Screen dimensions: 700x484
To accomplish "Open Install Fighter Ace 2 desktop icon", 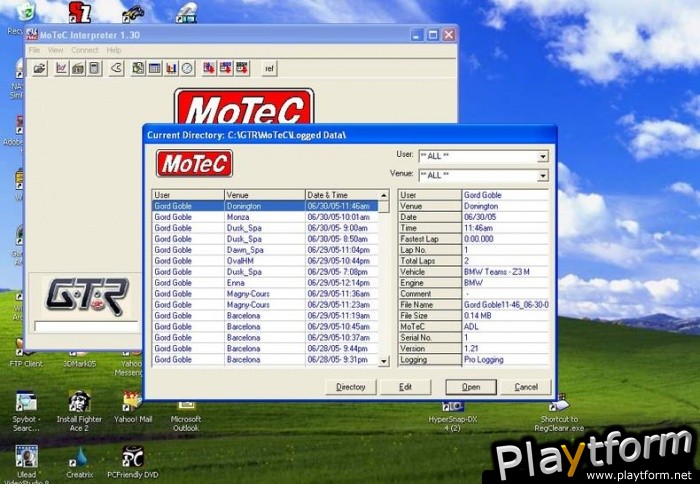I will click(79, 411).
